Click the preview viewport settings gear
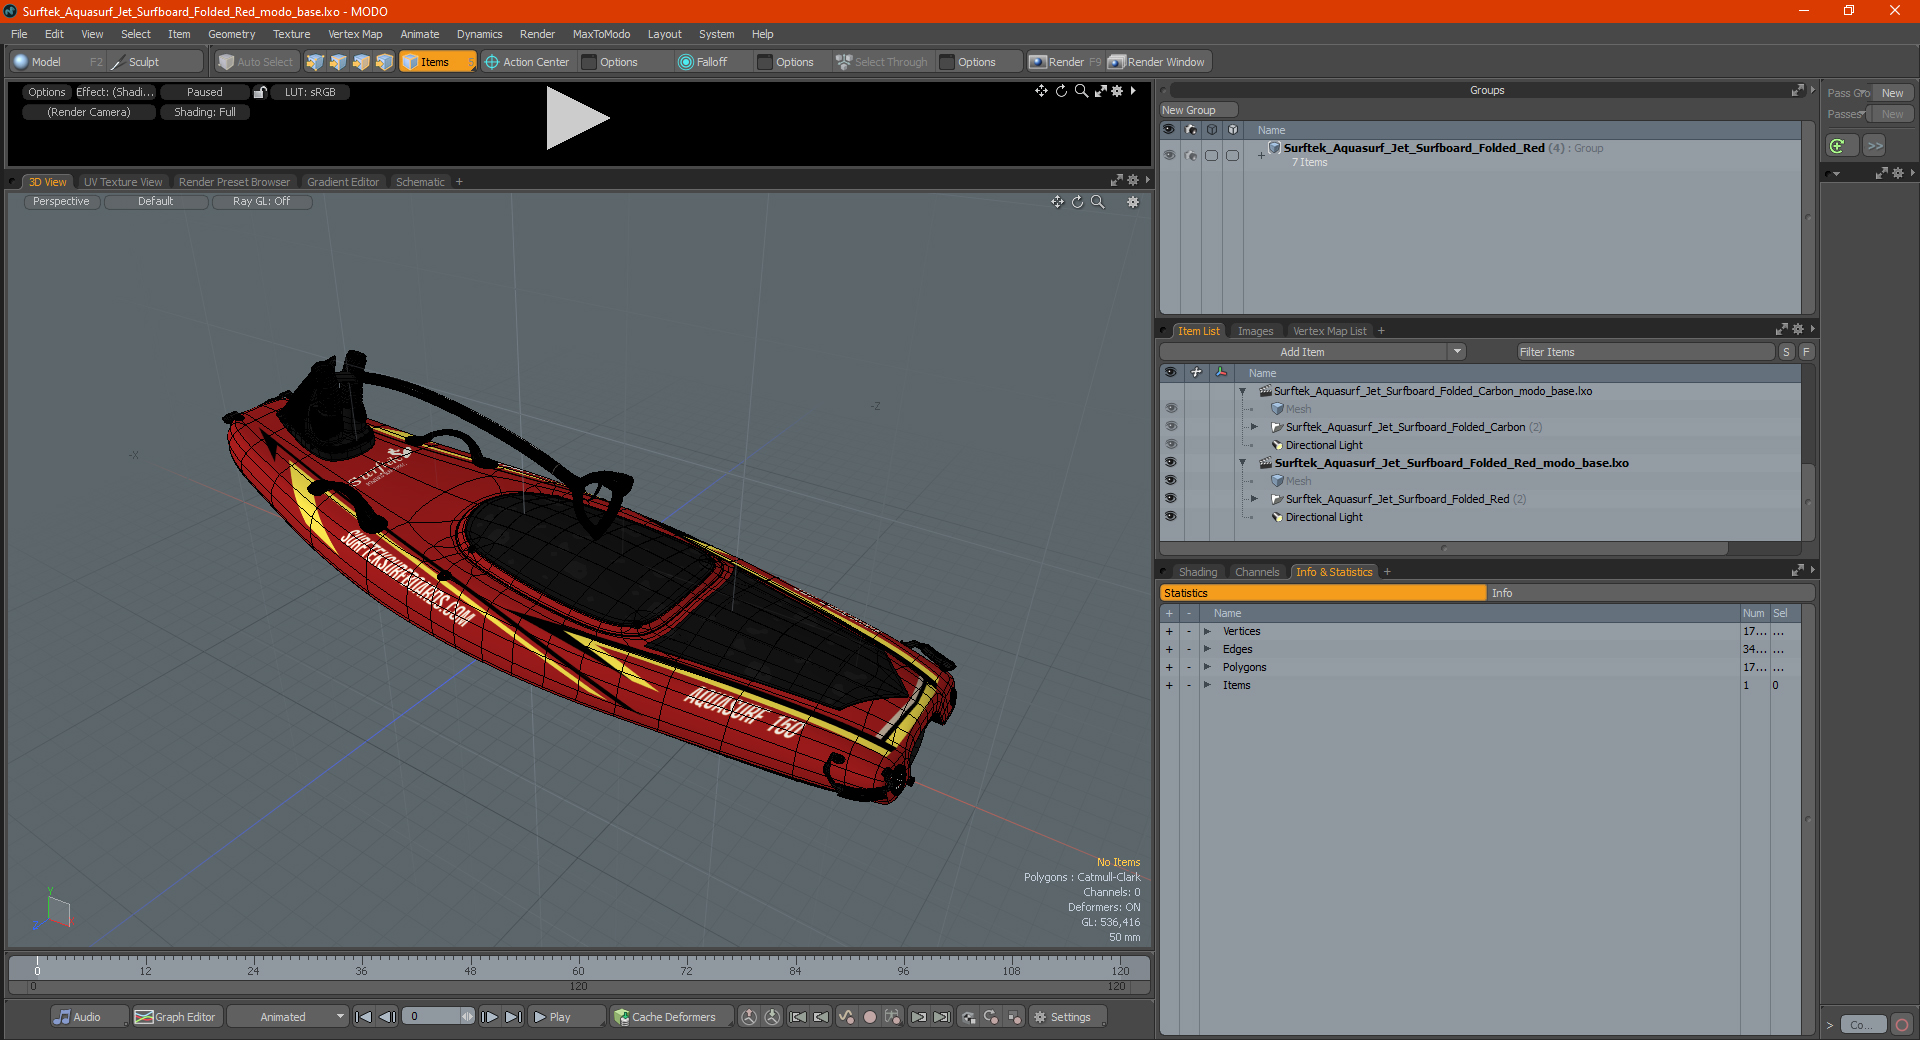1920x1040 pixels. coord(1117,91)
